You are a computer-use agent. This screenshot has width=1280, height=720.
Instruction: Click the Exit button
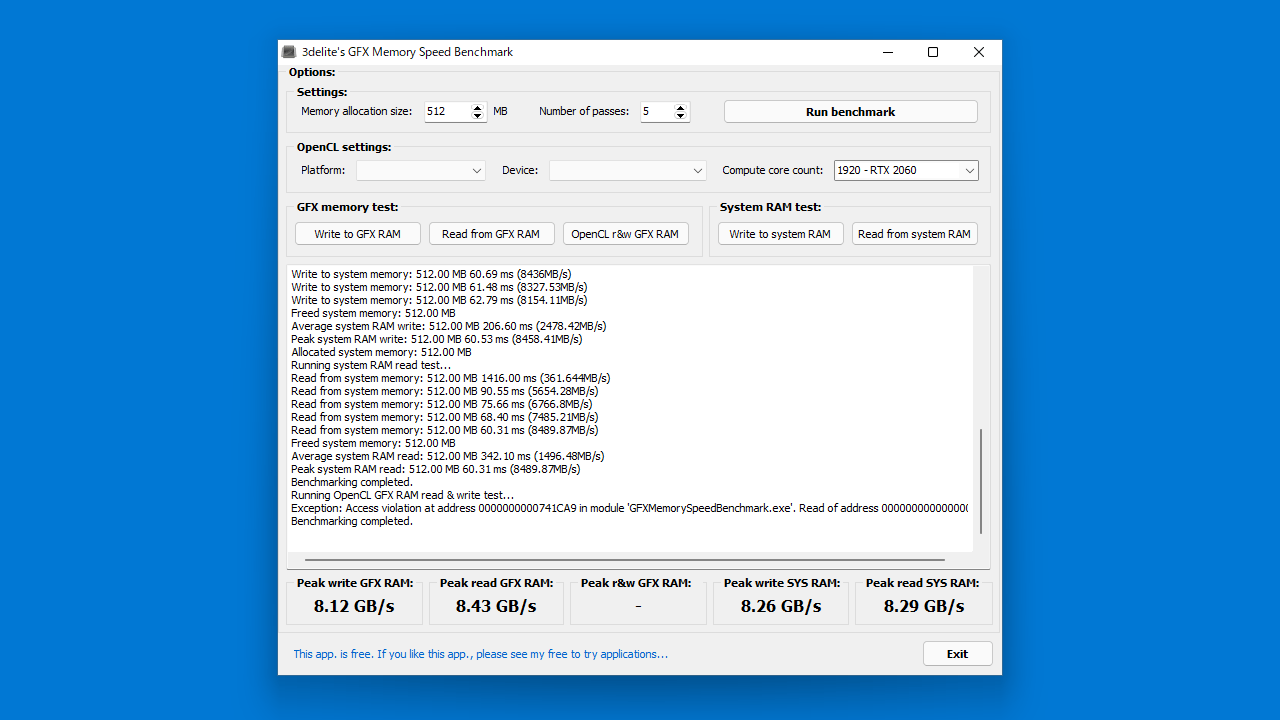[958, 654]
